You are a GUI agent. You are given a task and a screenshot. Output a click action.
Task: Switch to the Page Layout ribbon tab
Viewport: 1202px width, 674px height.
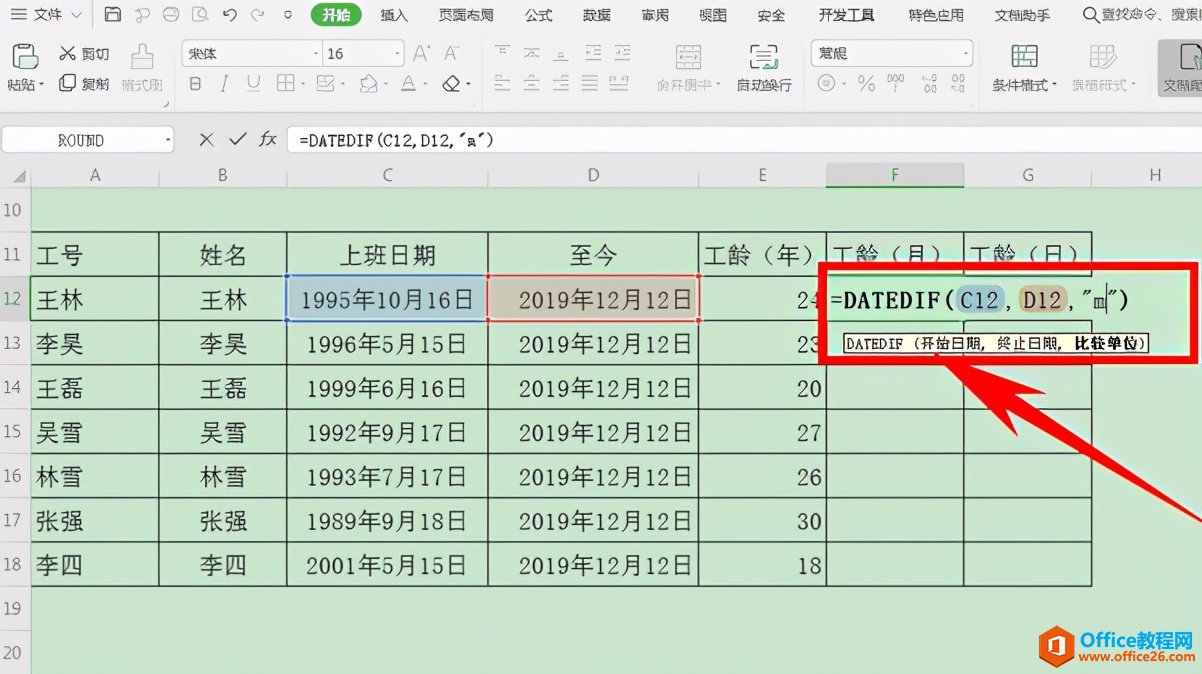point(466,15)
